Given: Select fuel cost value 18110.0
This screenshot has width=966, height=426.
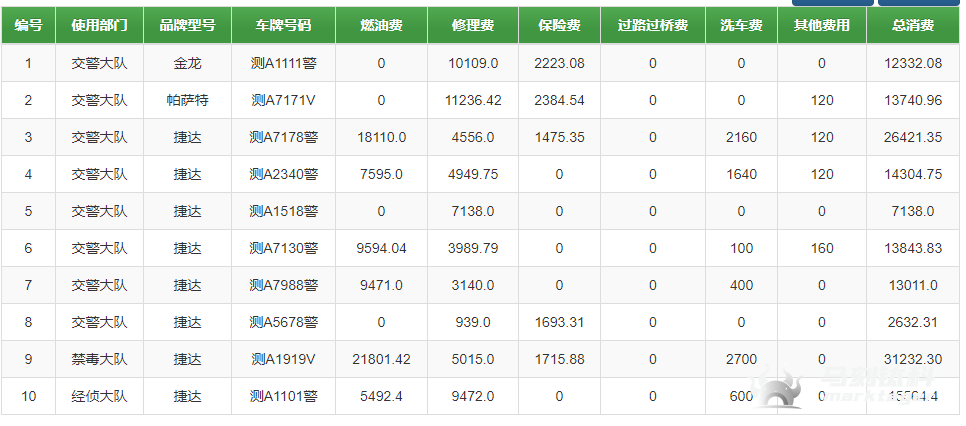Looking at the screenshot, I should [x=381, y=137].
